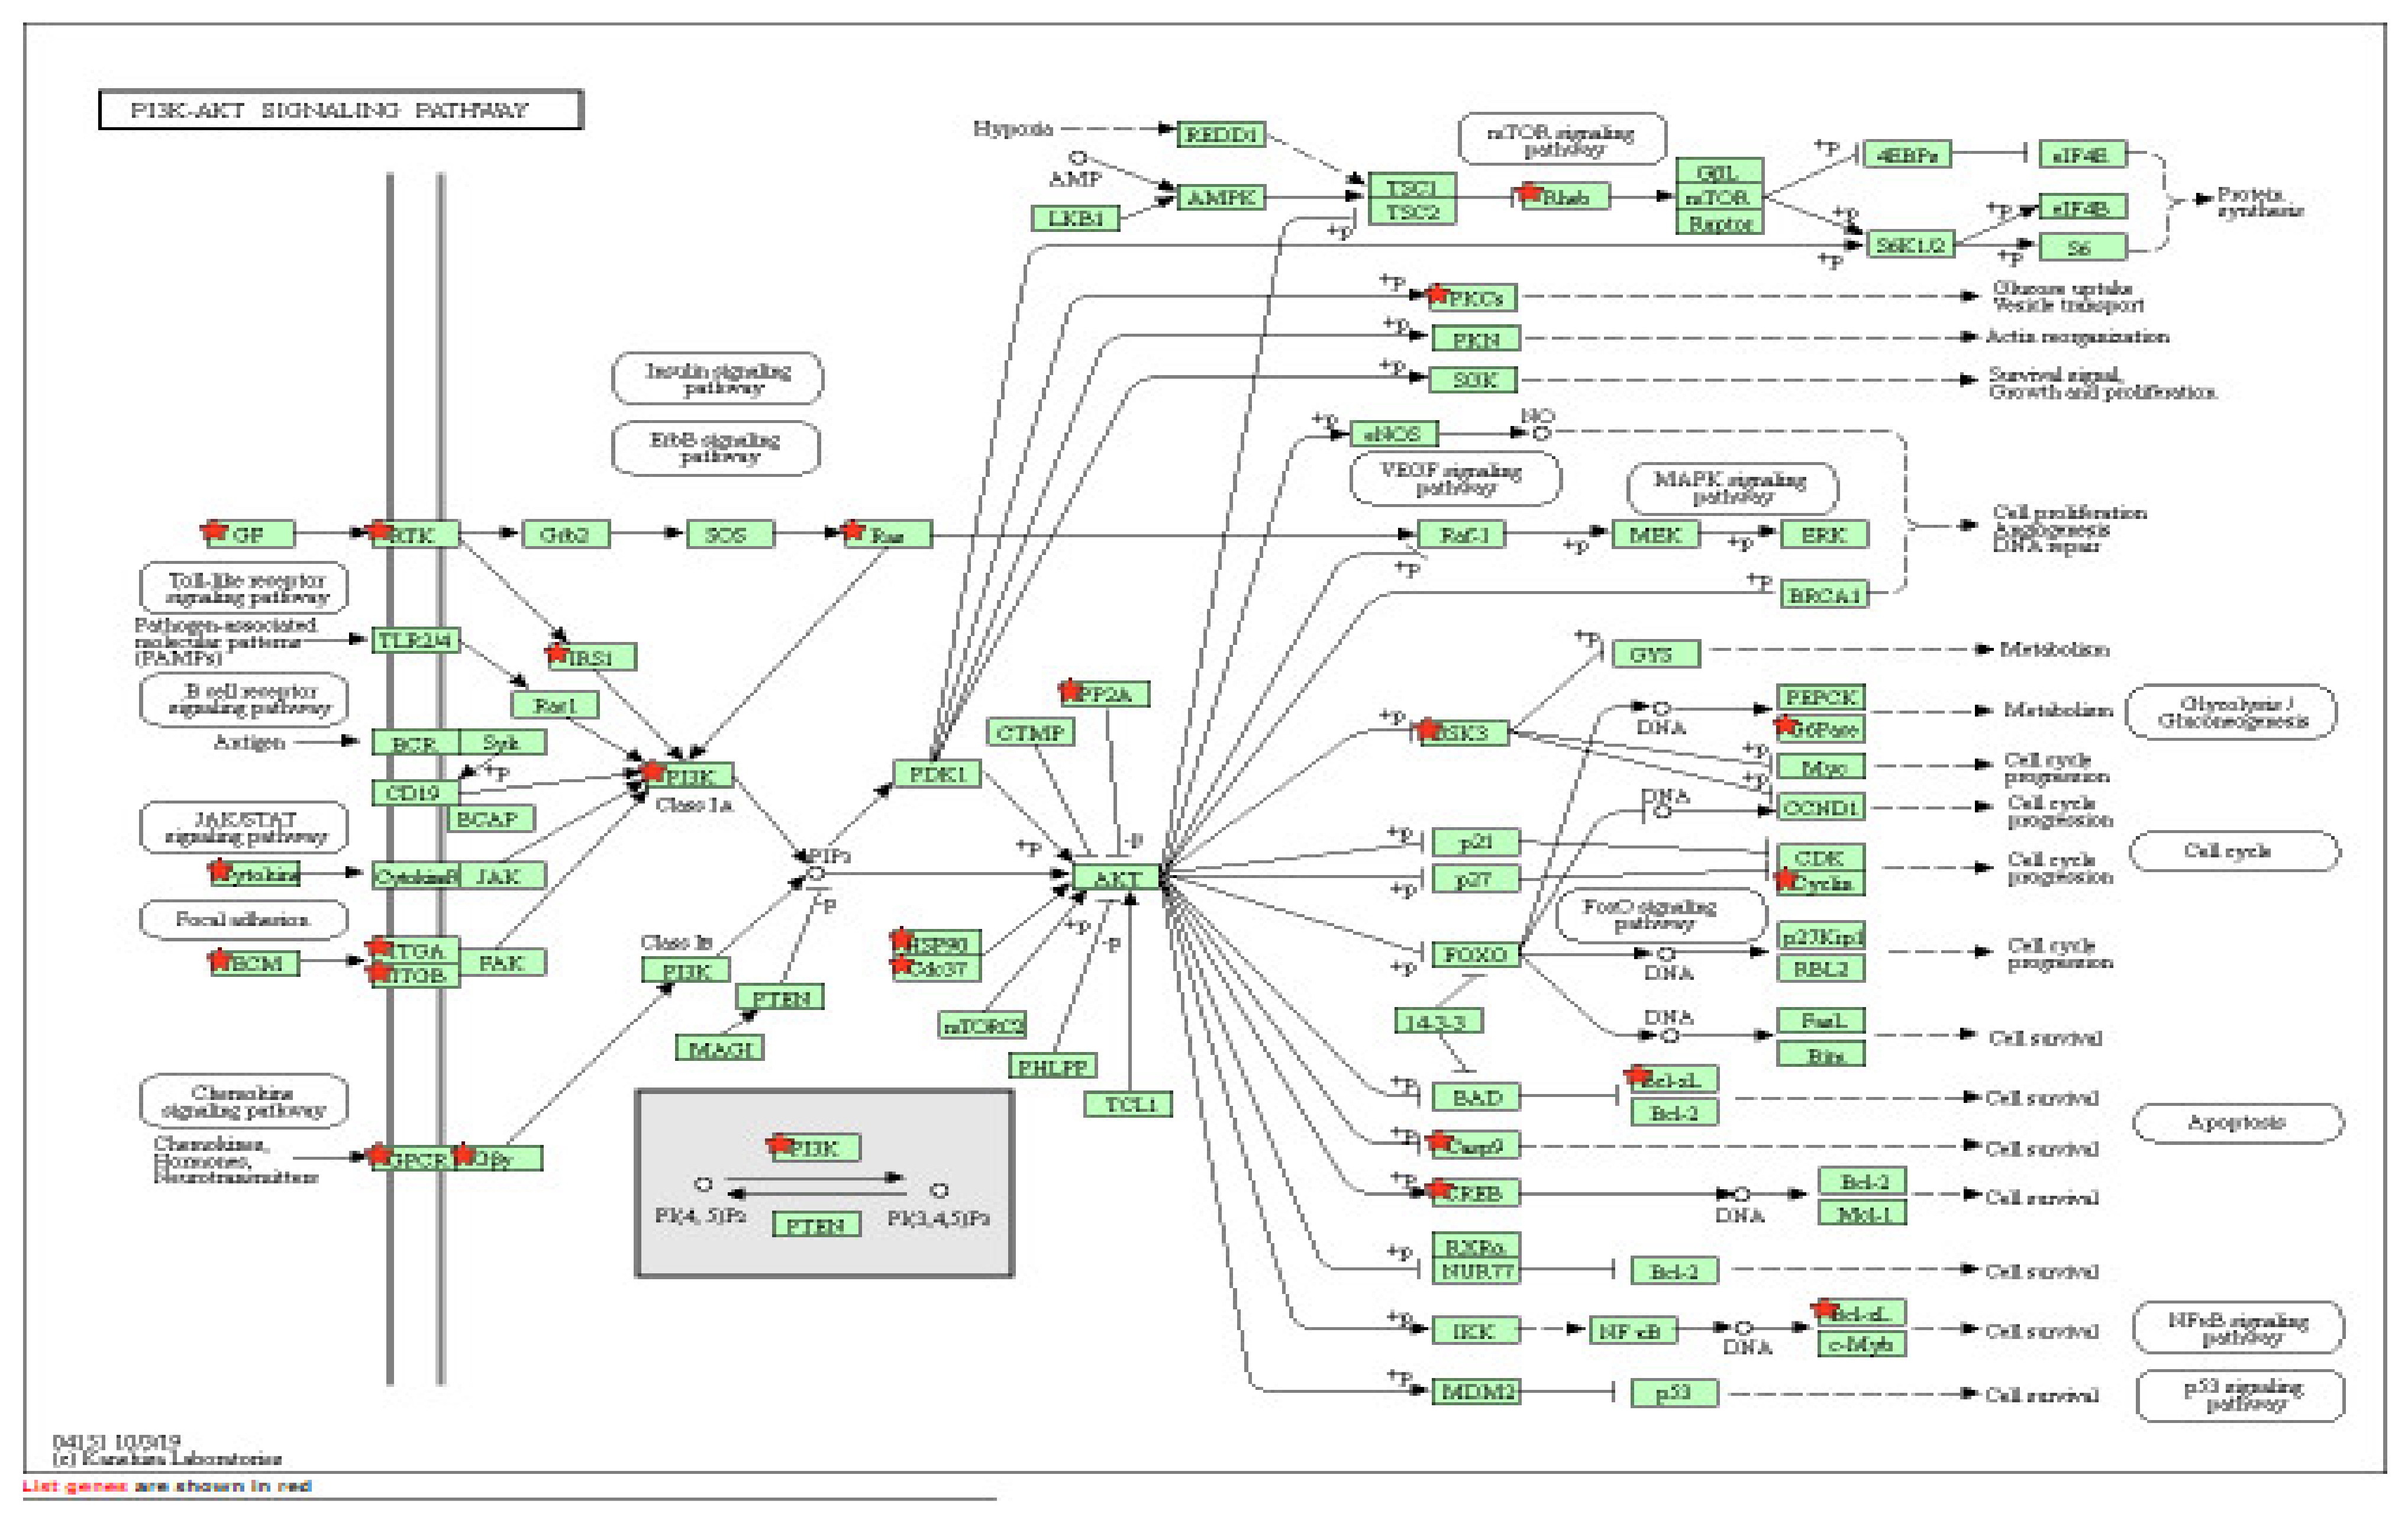Open the AKT gene node
Screen dimensions: 2408x1523
tap(1117, 878)
